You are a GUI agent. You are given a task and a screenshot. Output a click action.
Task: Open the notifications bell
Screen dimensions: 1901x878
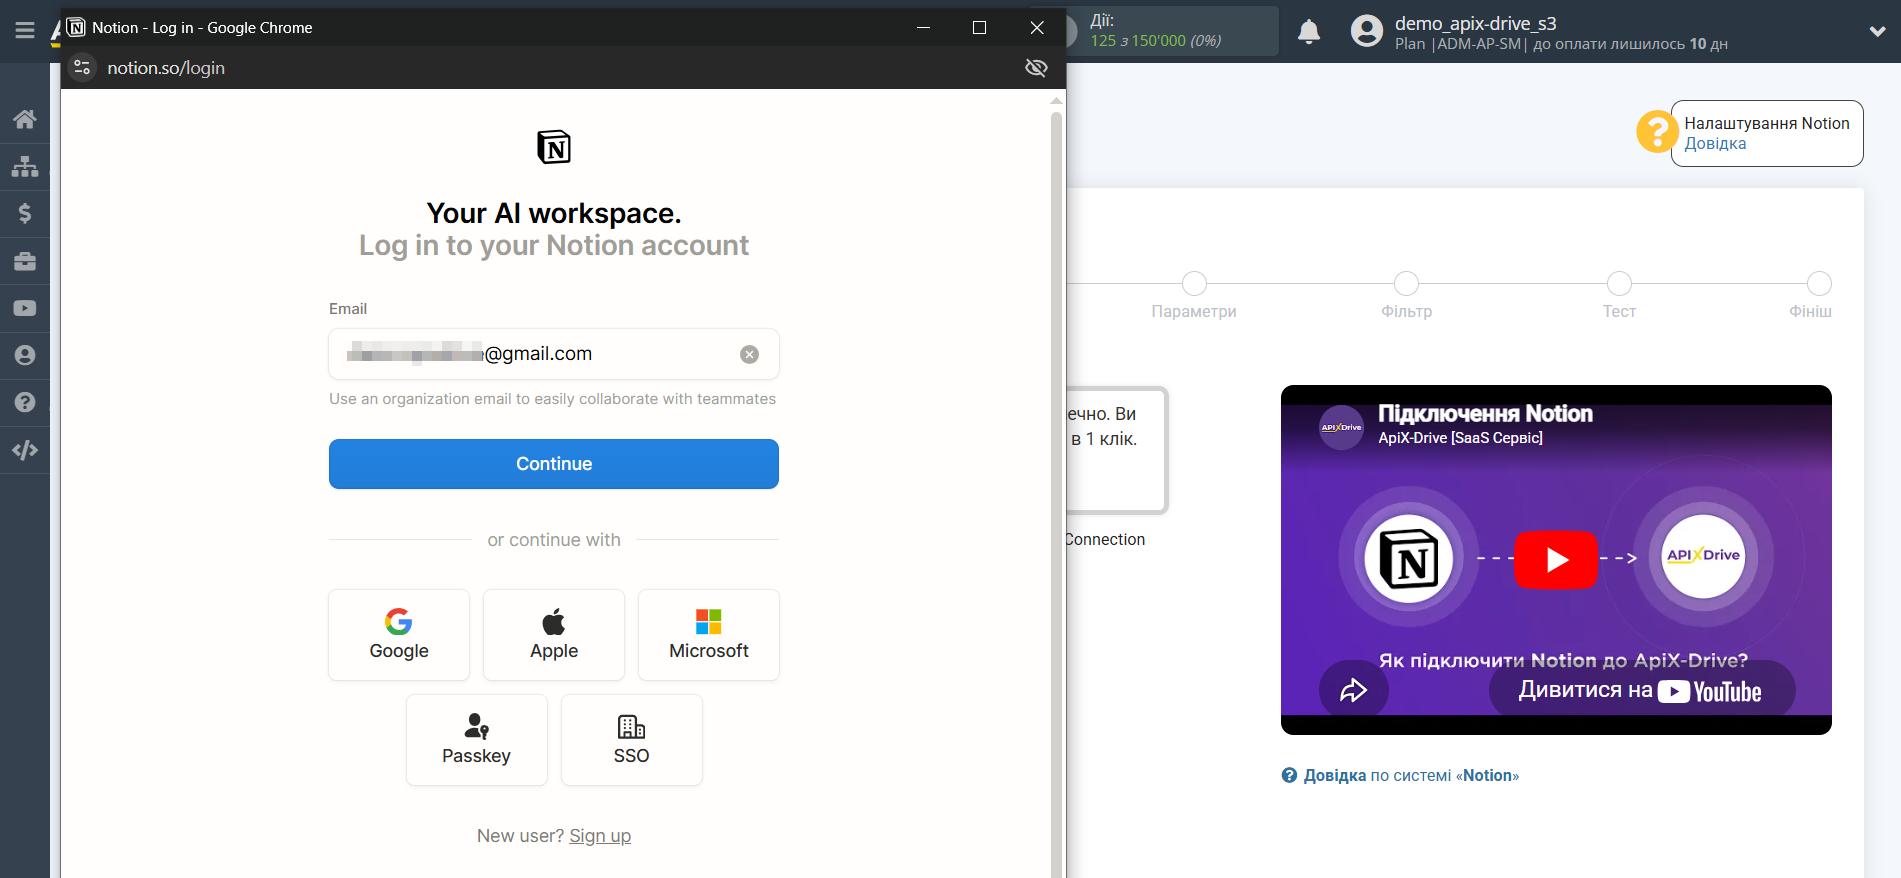[x=1309, y=32]
